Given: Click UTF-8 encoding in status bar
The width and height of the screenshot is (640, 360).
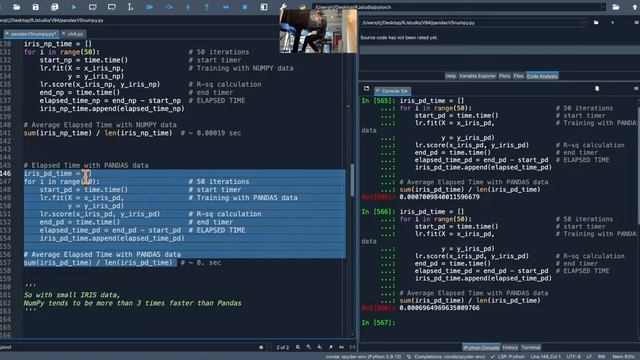Looking at the screenshot, I should (573, 357).
